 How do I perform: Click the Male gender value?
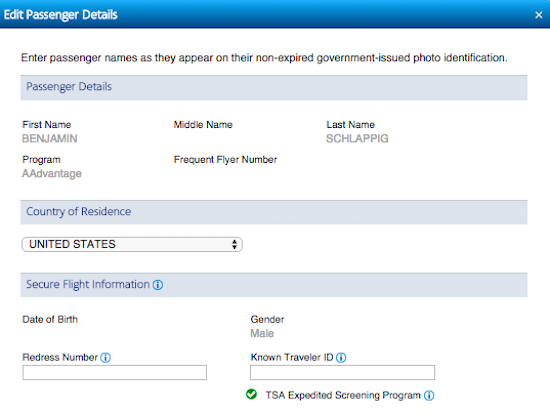pyautogui.click(x=262, y=333)
